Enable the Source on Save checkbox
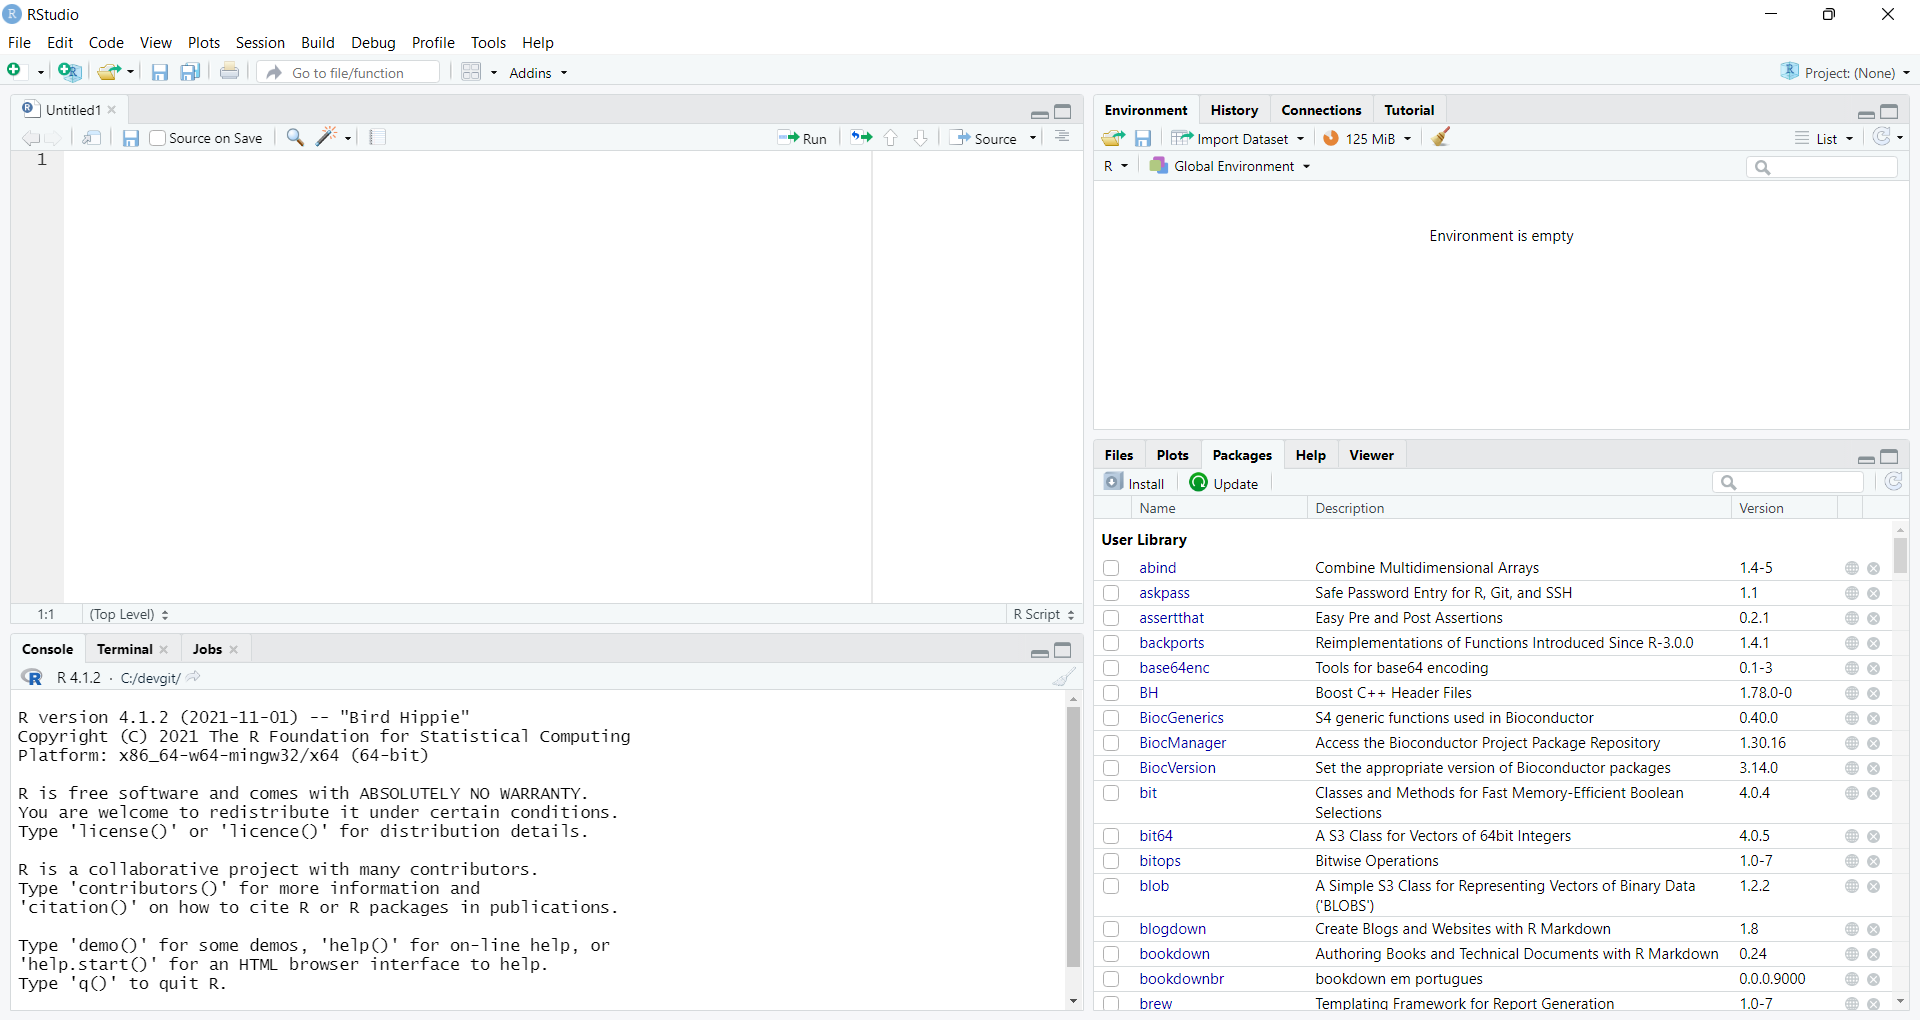The width and height of the screenshot is (1920, 1020). [157, 138]
